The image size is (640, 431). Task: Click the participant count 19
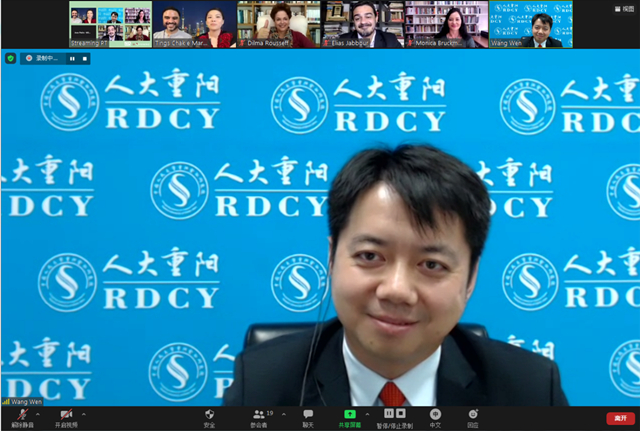point(270,413)
